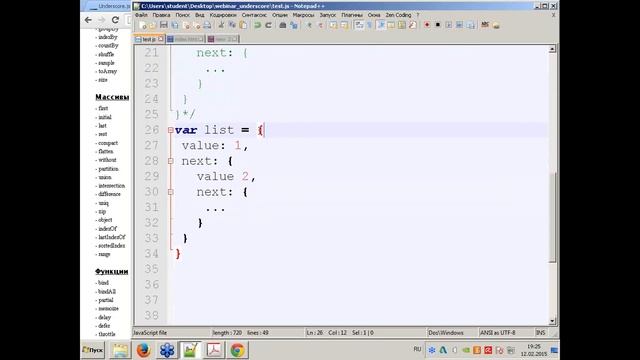Open the Синтаксис menu
640x360 pixels.
[x=254, y=15]
